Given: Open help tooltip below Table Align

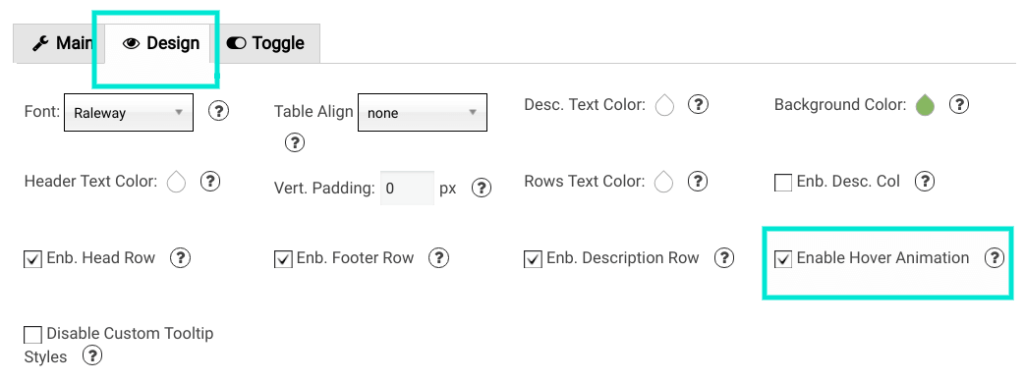Looking at the screenshot, I should pyautogui.click(x=295, y=142).
